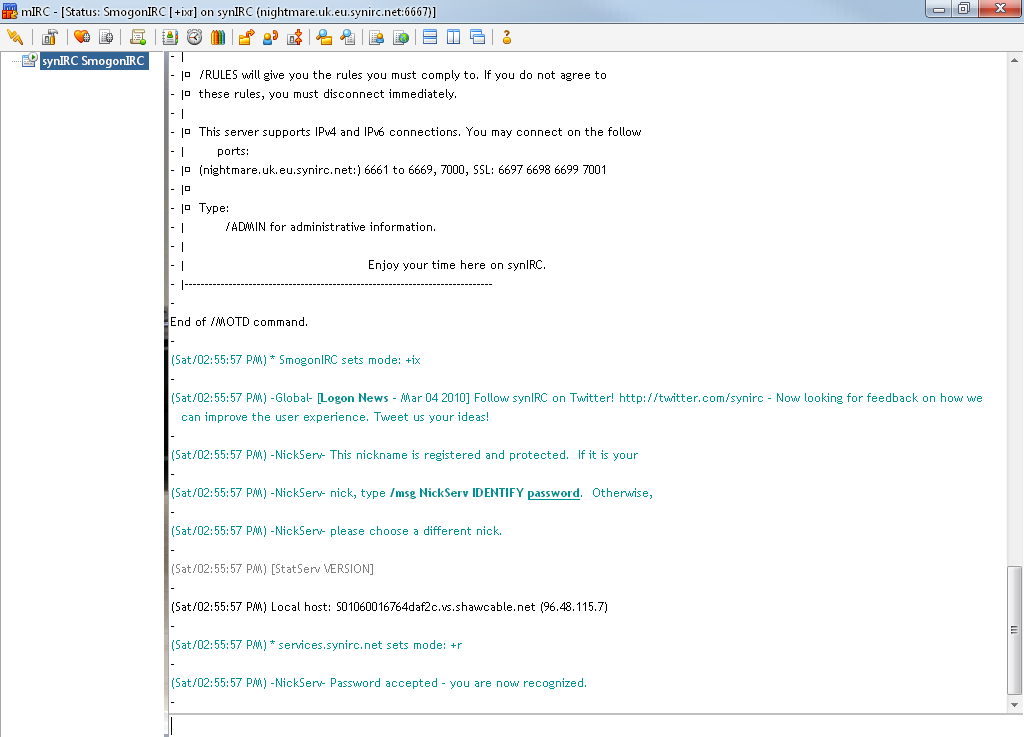
Task: Click 'Enjoy your time here on synIRC.' text
Action: [457, 265]
